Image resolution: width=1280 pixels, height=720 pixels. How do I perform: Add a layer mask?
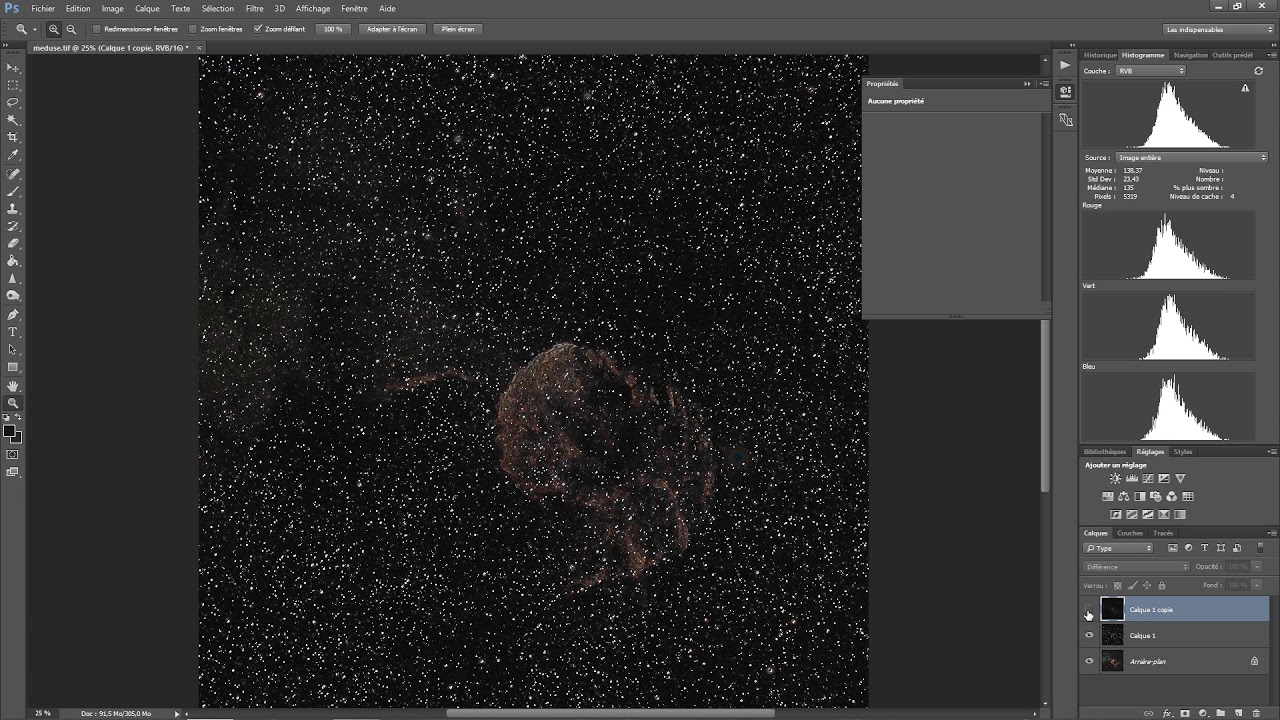click(1185, 713)
